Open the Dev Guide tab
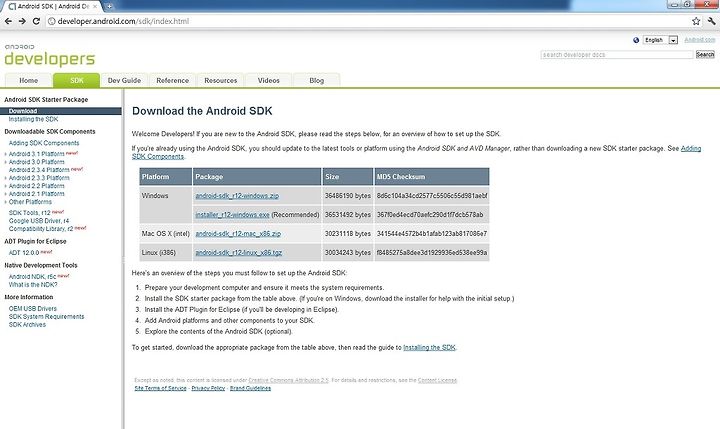Image resolution: width=720 pixels, height=429 pixels. click(124, 80)
